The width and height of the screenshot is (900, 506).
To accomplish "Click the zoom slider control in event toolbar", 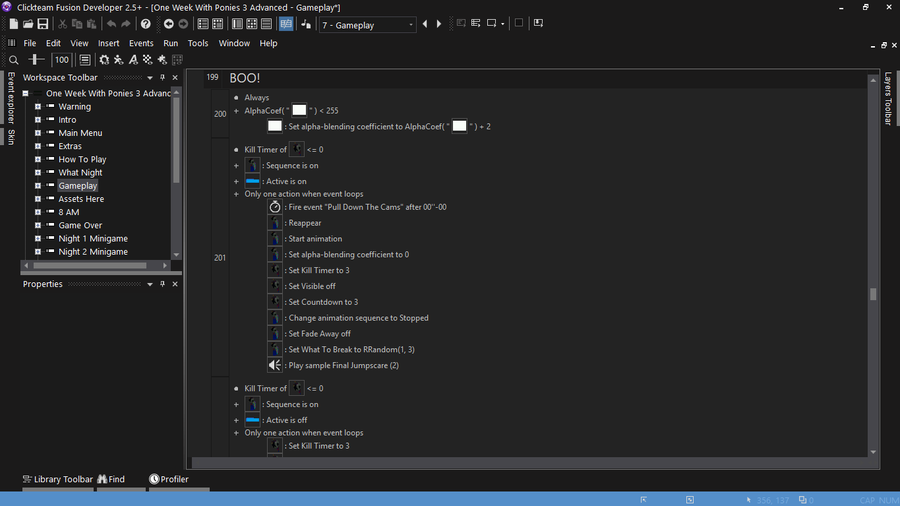I will pyautogui.click(x=36, y=60).
